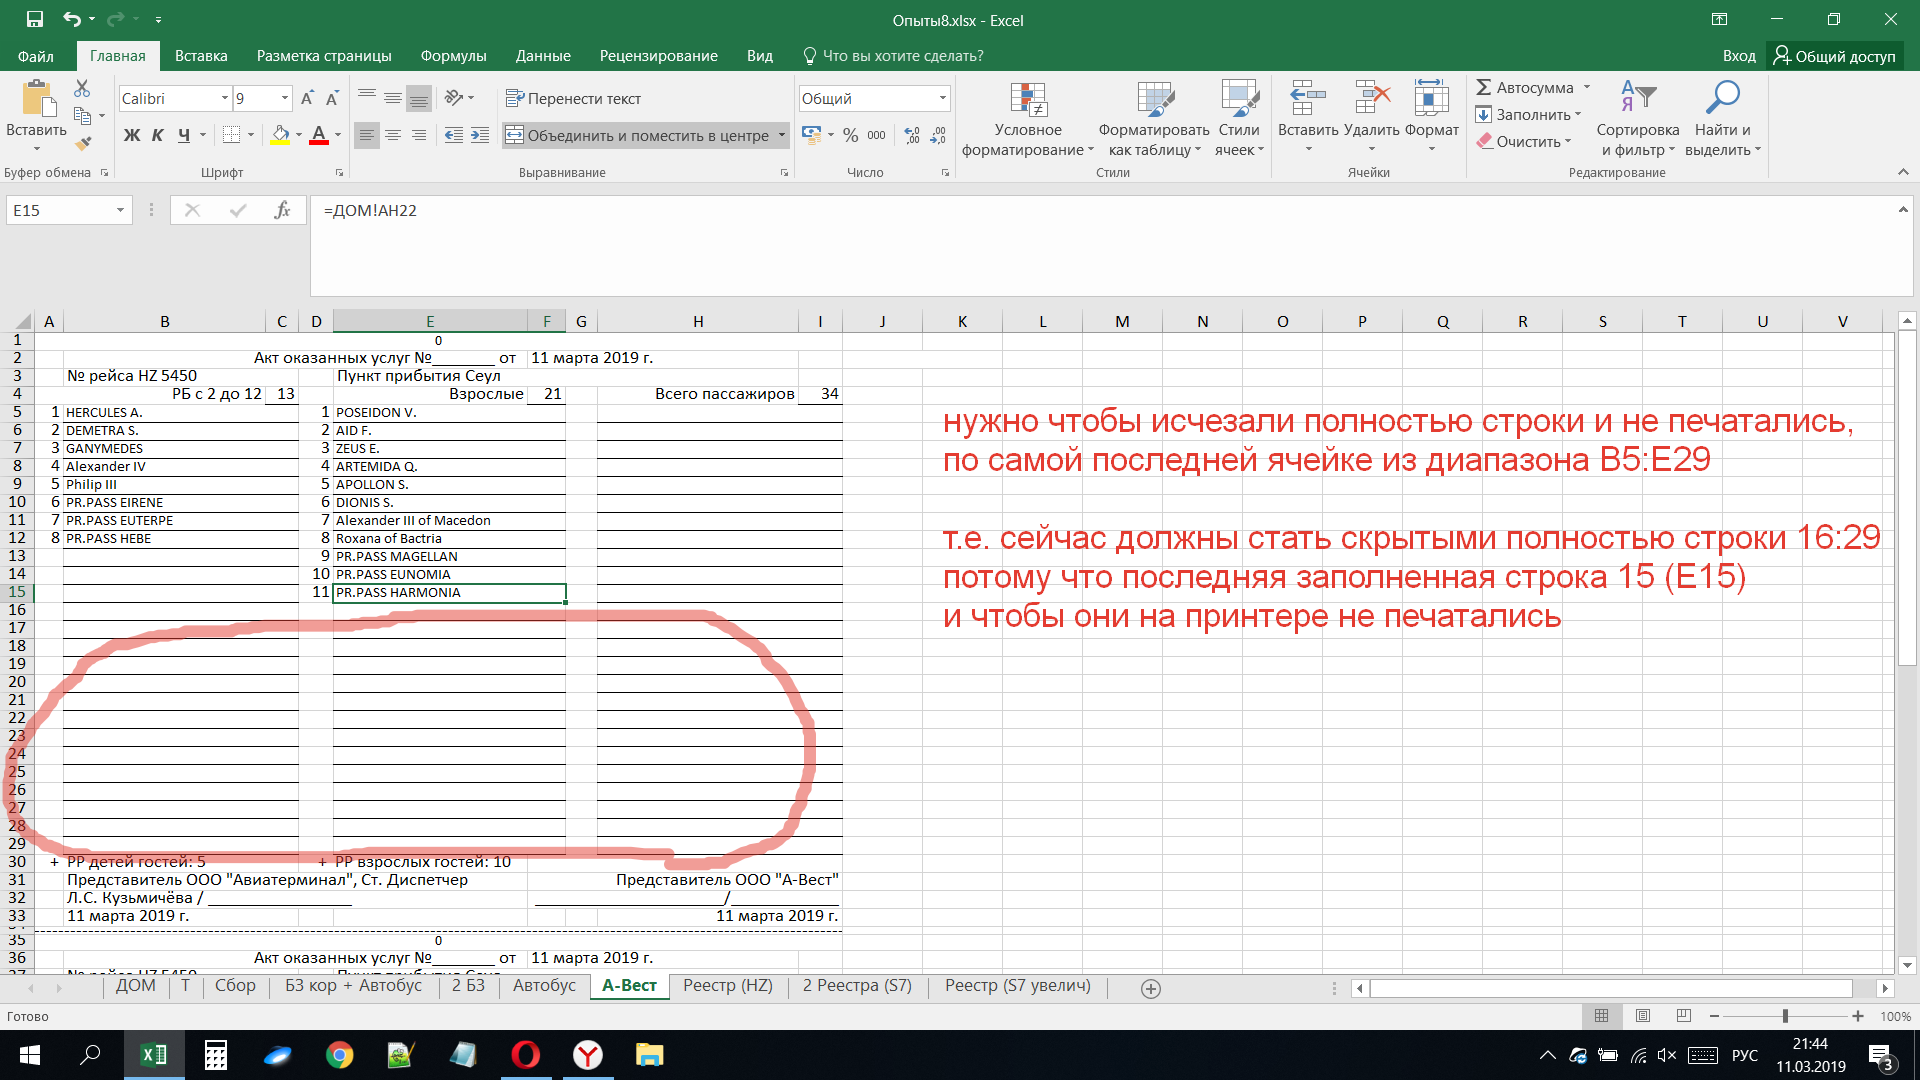Open Calculator from the taskbar
The image size is (1920, 1080).
(216, 1055)
